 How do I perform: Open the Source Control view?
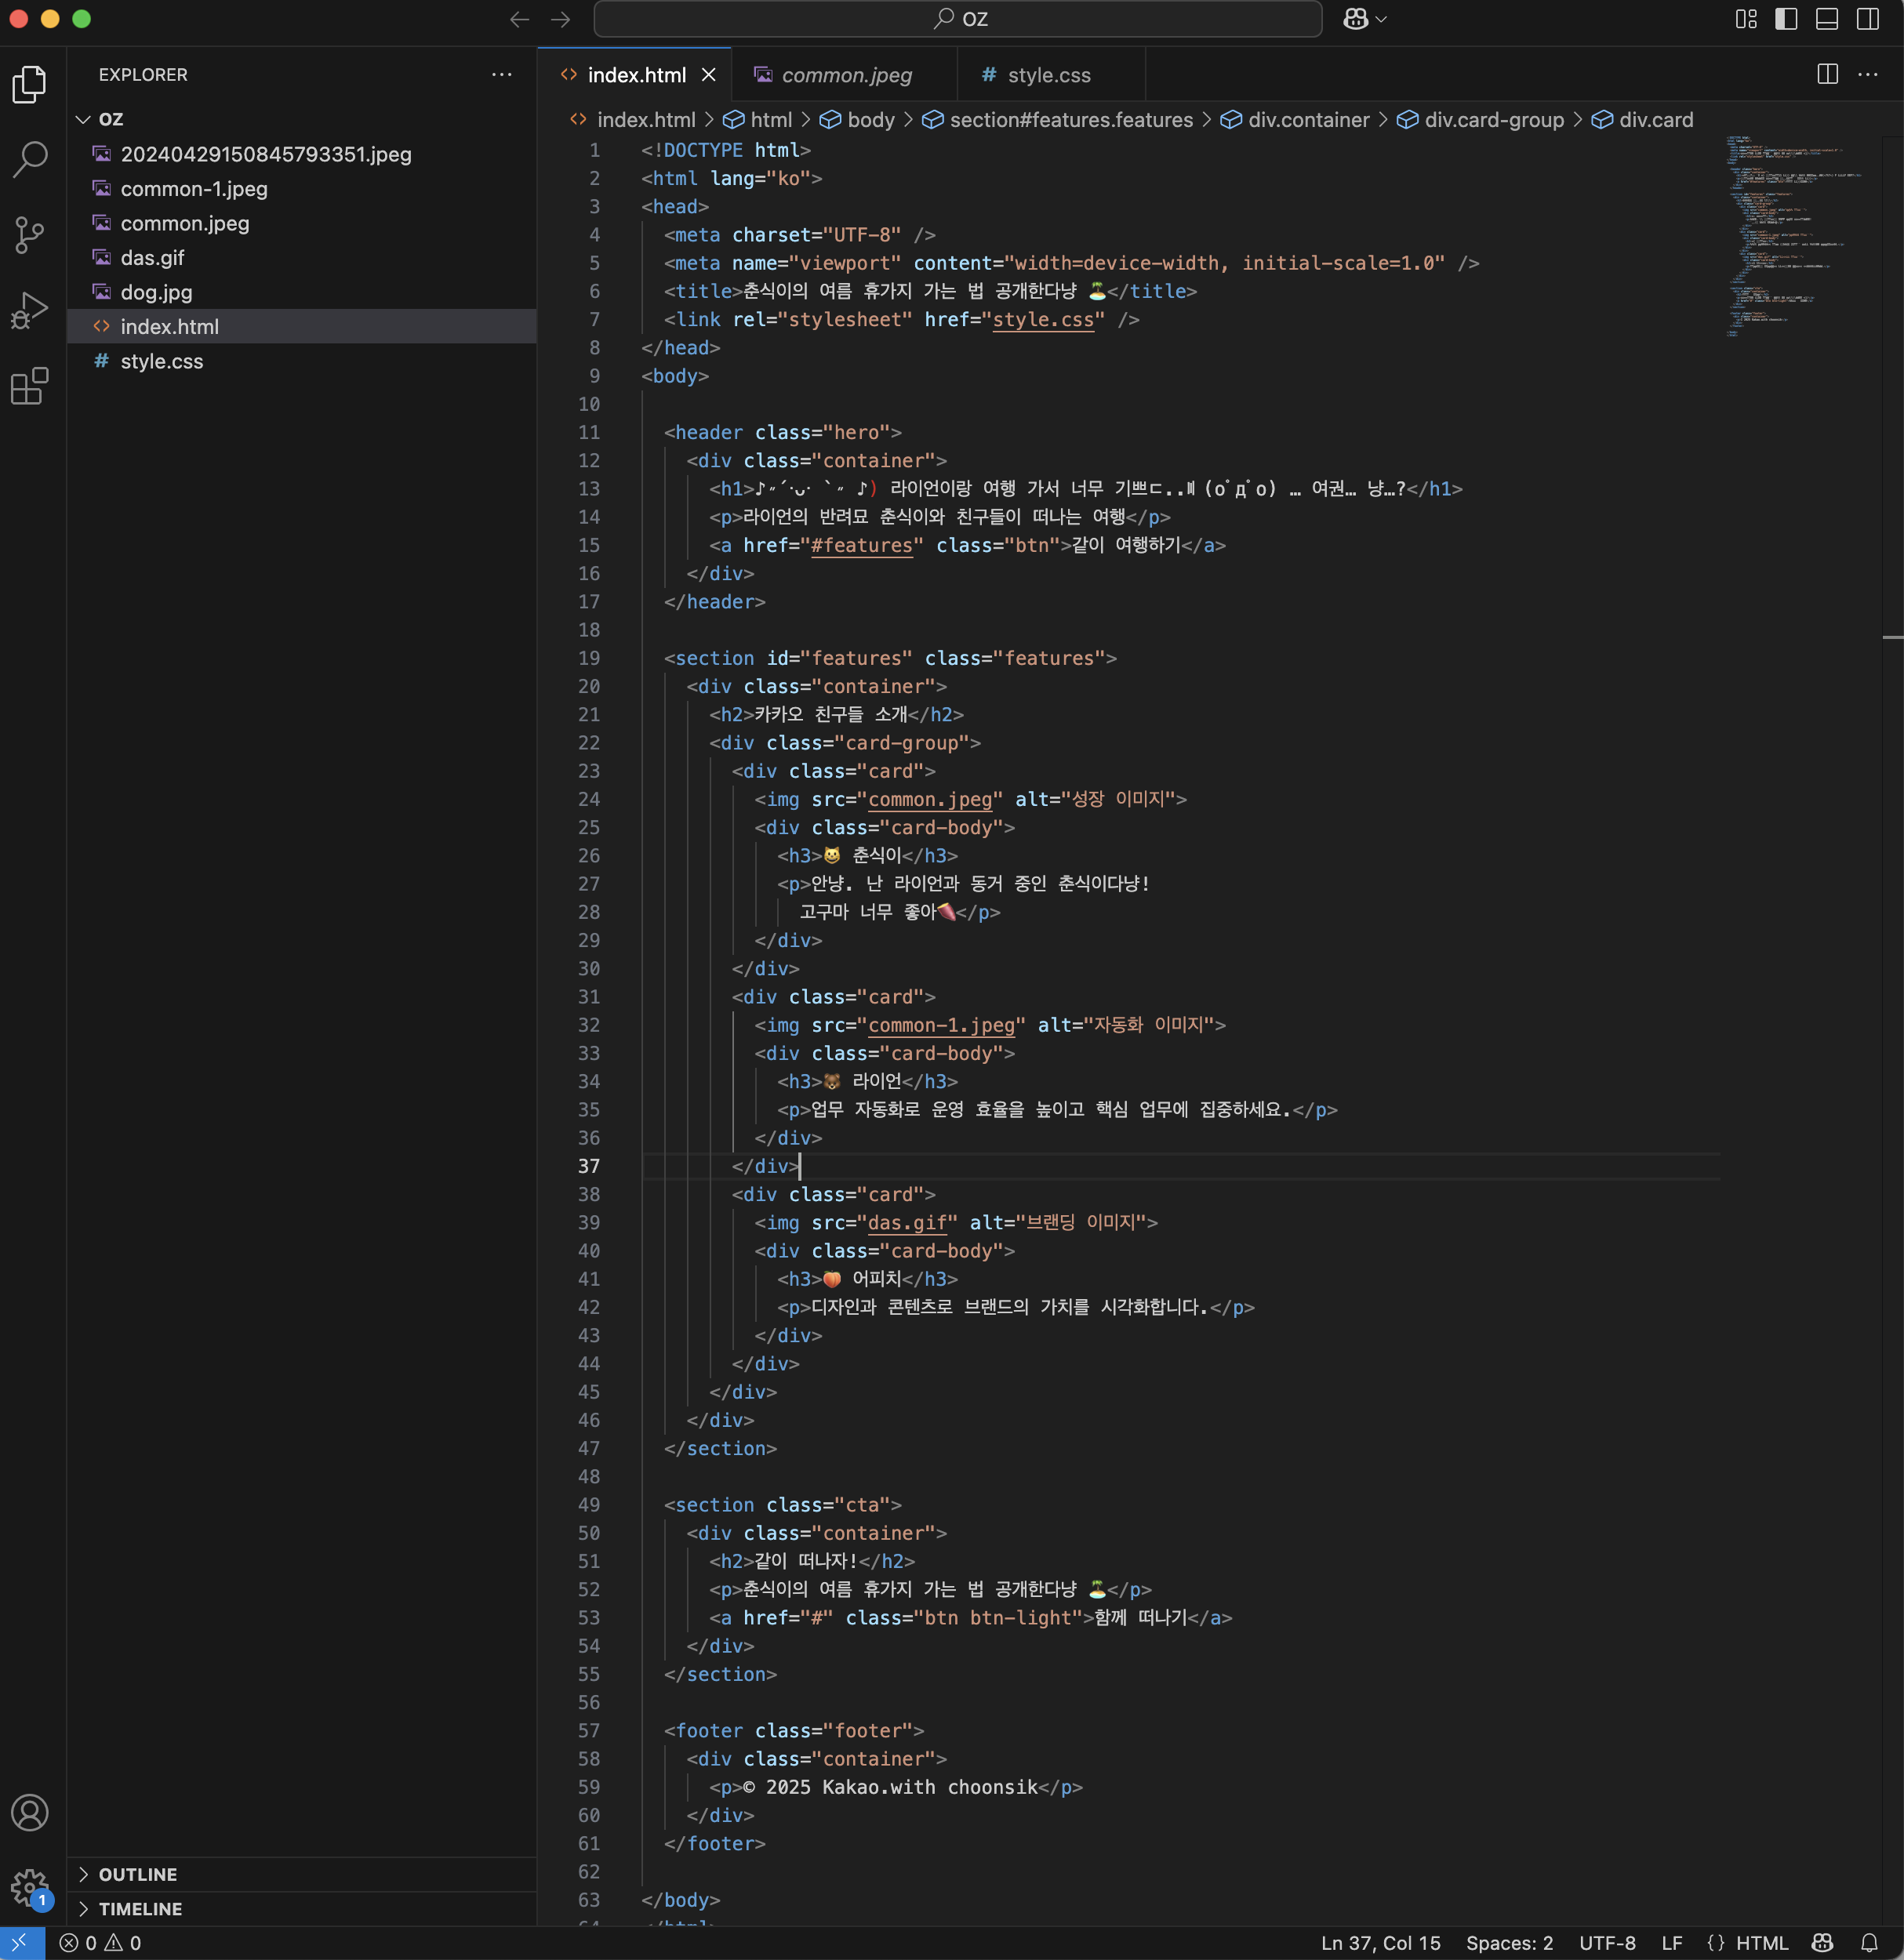pos(30,235)
